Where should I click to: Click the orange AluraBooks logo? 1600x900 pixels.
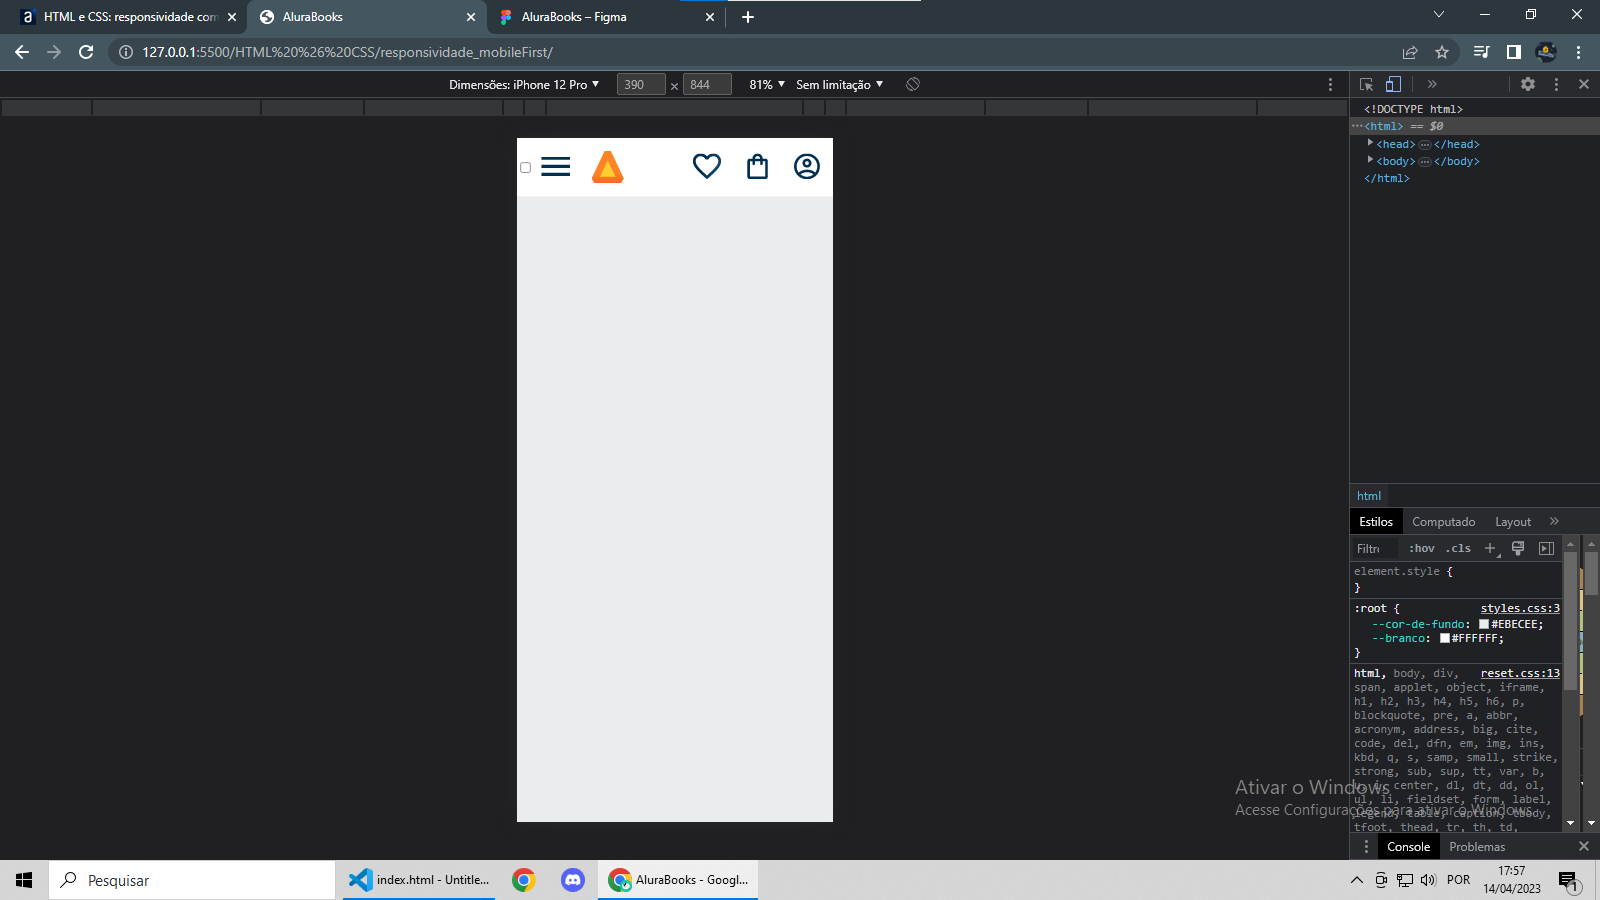608,167
